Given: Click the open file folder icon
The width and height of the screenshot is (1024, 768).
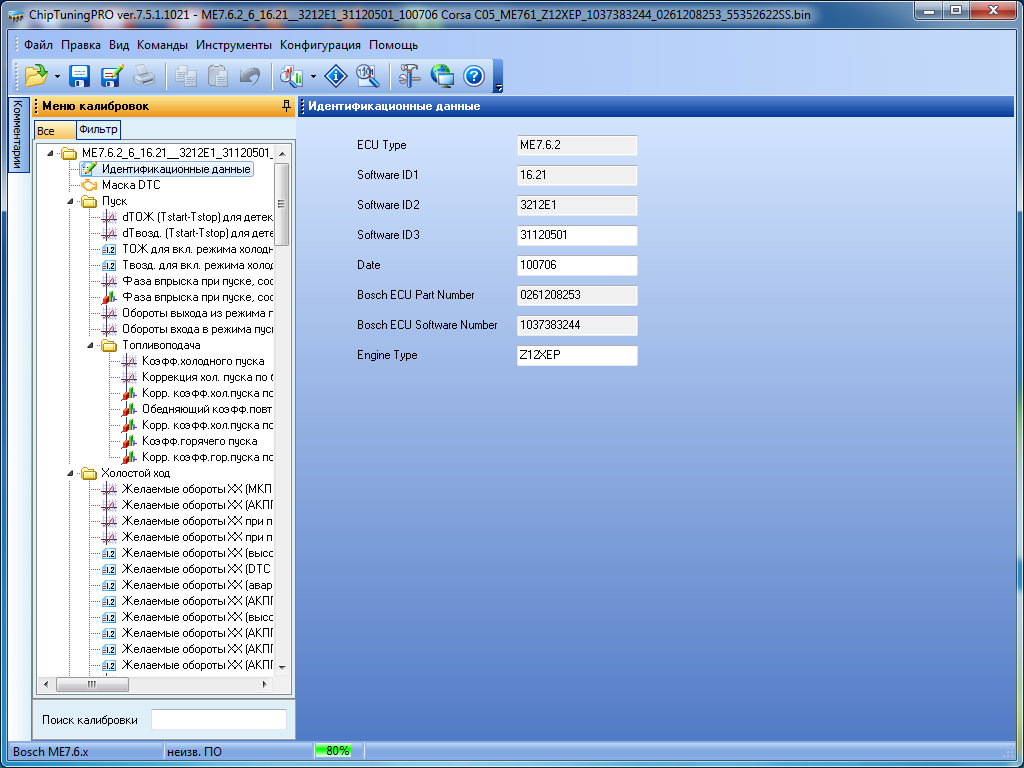Looking at the screenshot, I should pos(36,75).
